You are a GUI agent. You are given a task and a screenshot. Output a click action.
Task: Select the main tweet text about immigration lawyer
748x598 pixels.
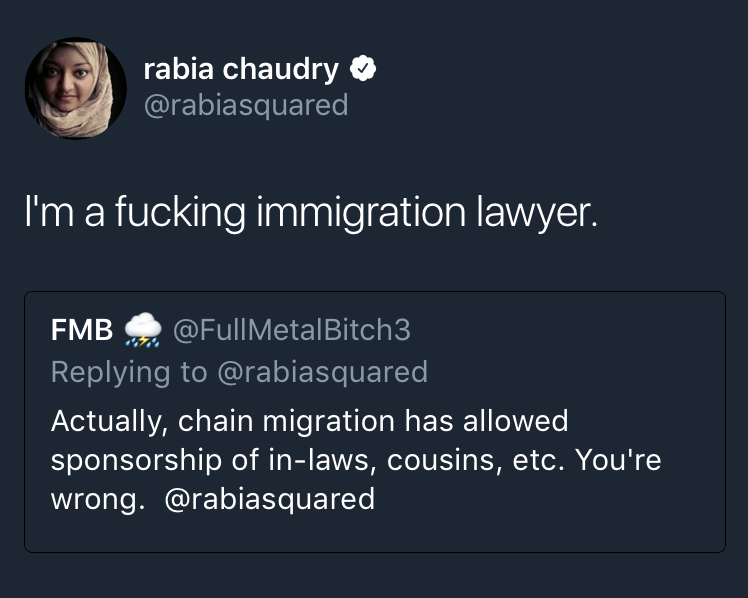310,212
